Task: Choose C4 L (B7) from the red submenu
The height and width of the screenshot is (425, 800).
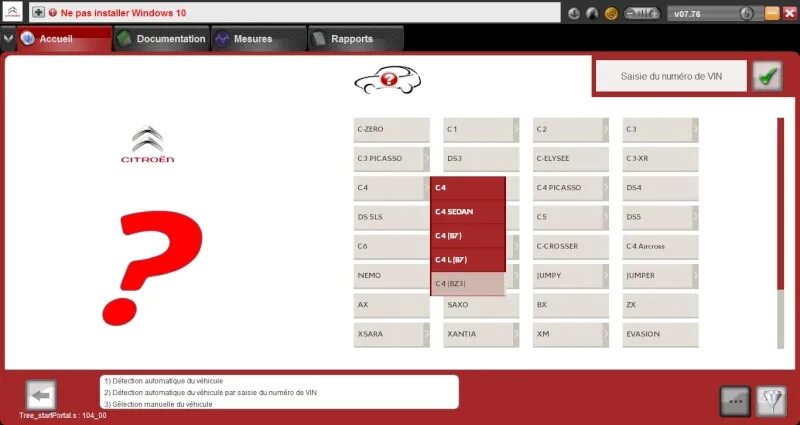Action: [x=468, y=260]
